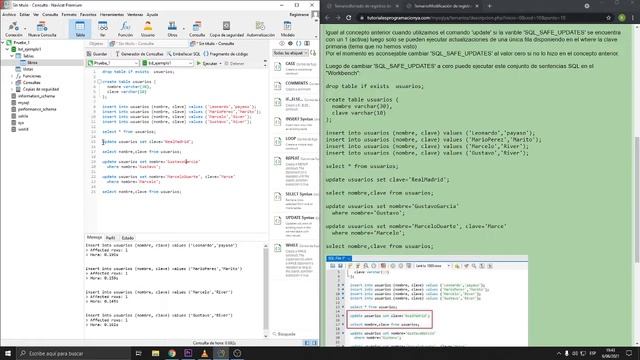The height and width of the screenshot is (360, 640).
Task: Open the Prueba_1 connection dropdown
Action: click(113, 63)
